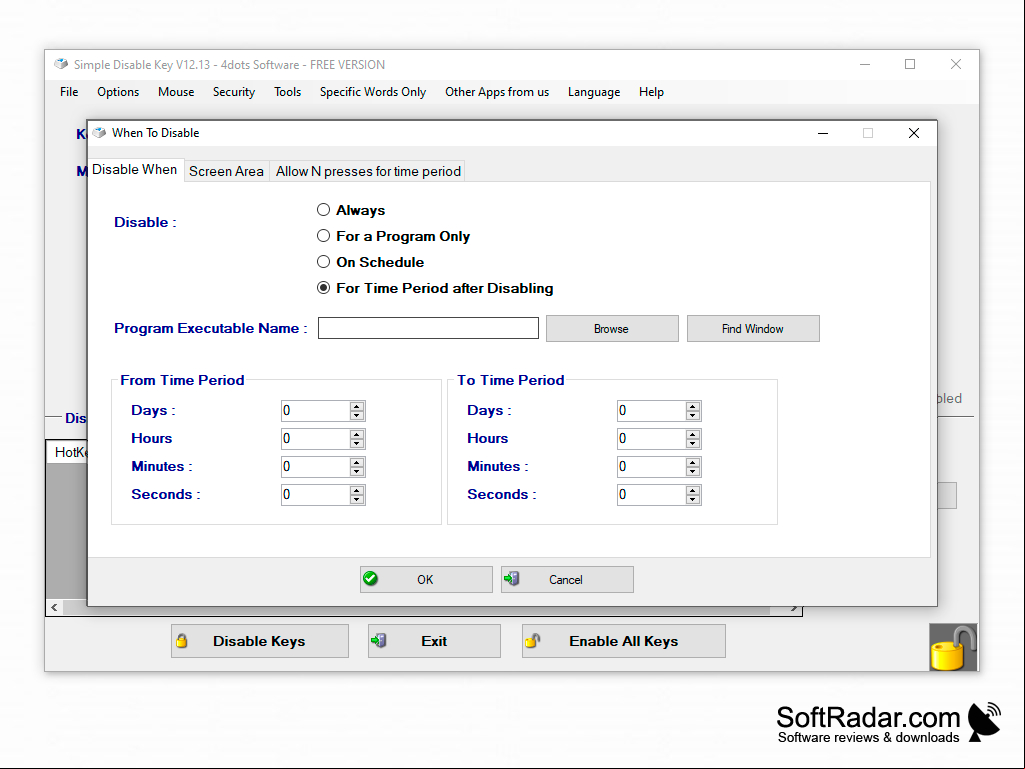Minimize the When To Disable dialog
Image resolution: width=1025 pixels, height=769 pixels.
823,133
